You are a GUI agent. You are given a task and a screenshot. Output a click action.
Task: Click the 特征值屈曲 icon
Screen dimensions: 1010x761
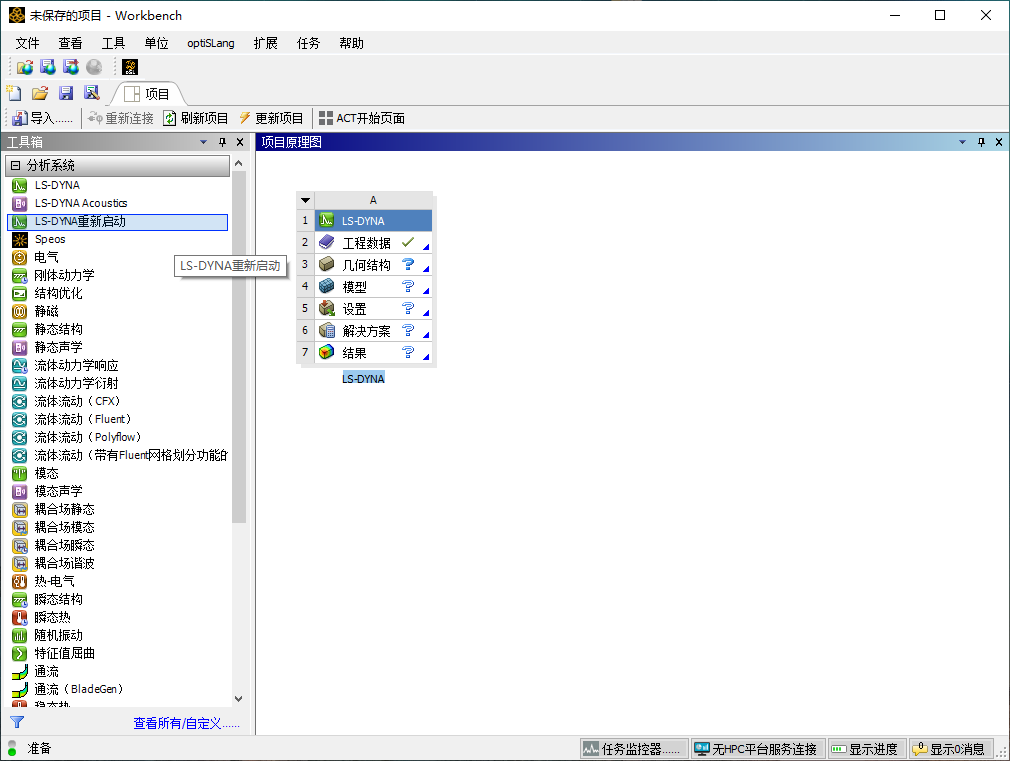pos(20,653)
